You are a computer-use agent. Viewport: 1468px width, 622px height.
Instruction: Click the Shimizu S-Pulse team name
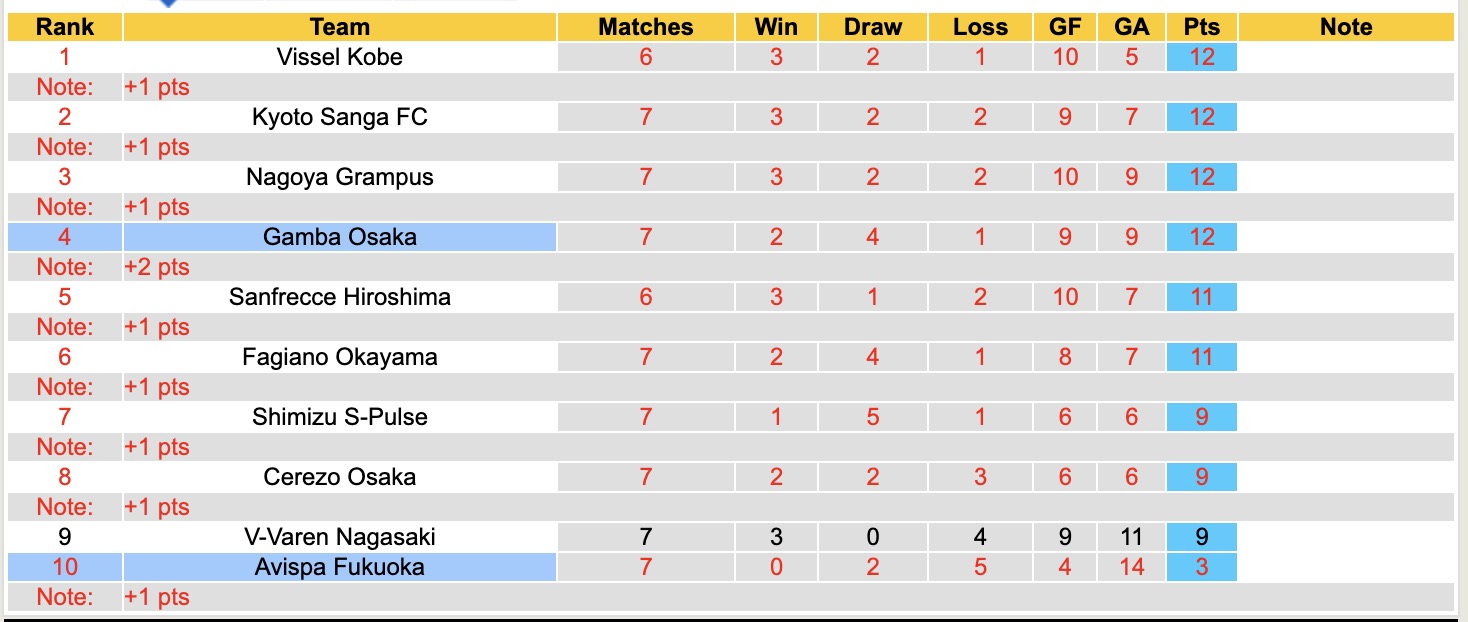tap(340, 417)
